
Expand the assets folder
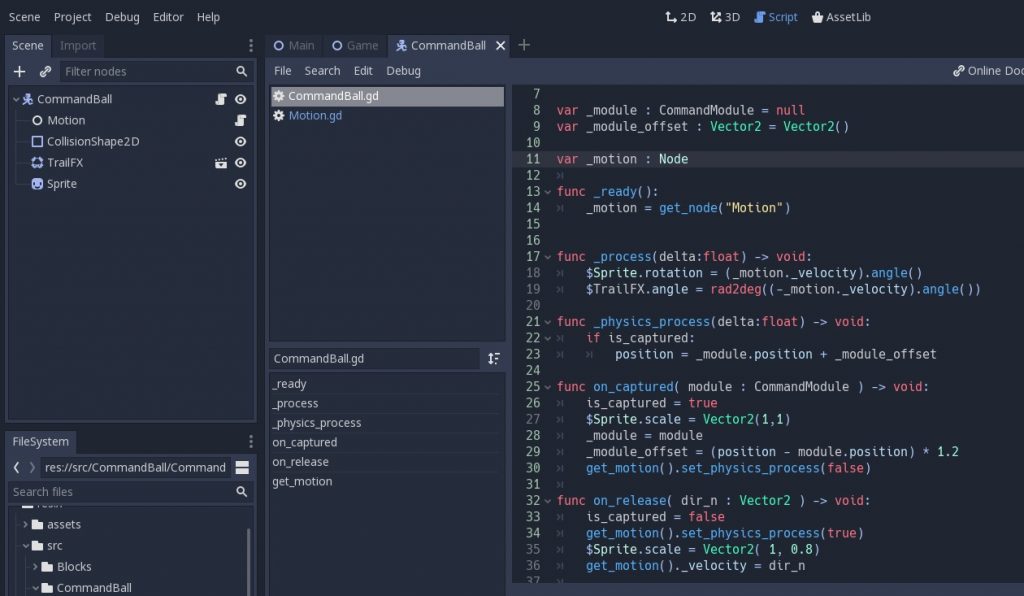pos(25,524)
